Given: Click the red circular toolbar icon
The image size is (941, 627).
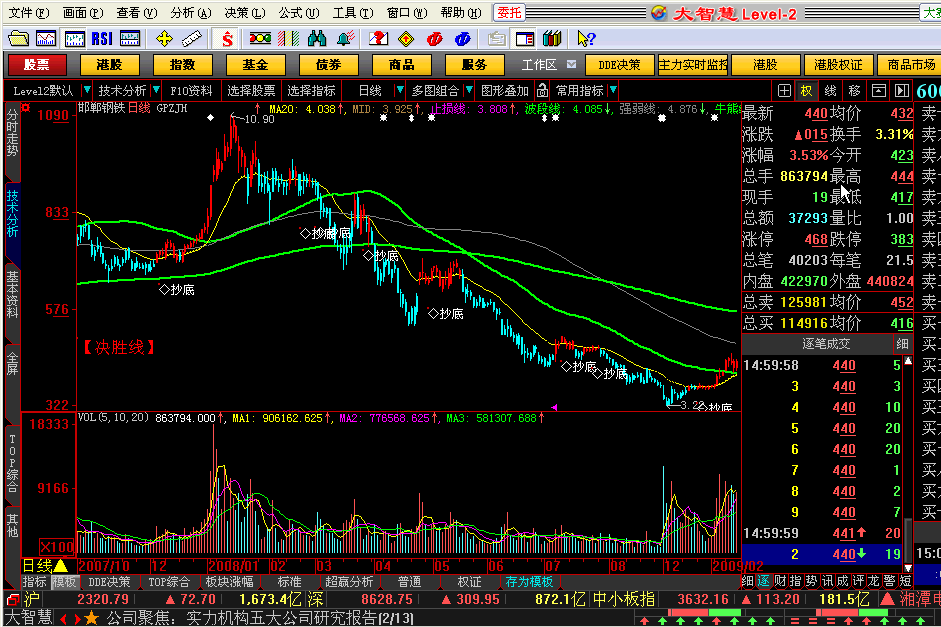Looking at the screenshot, I should pyautogui.click(x=434, y=39).
